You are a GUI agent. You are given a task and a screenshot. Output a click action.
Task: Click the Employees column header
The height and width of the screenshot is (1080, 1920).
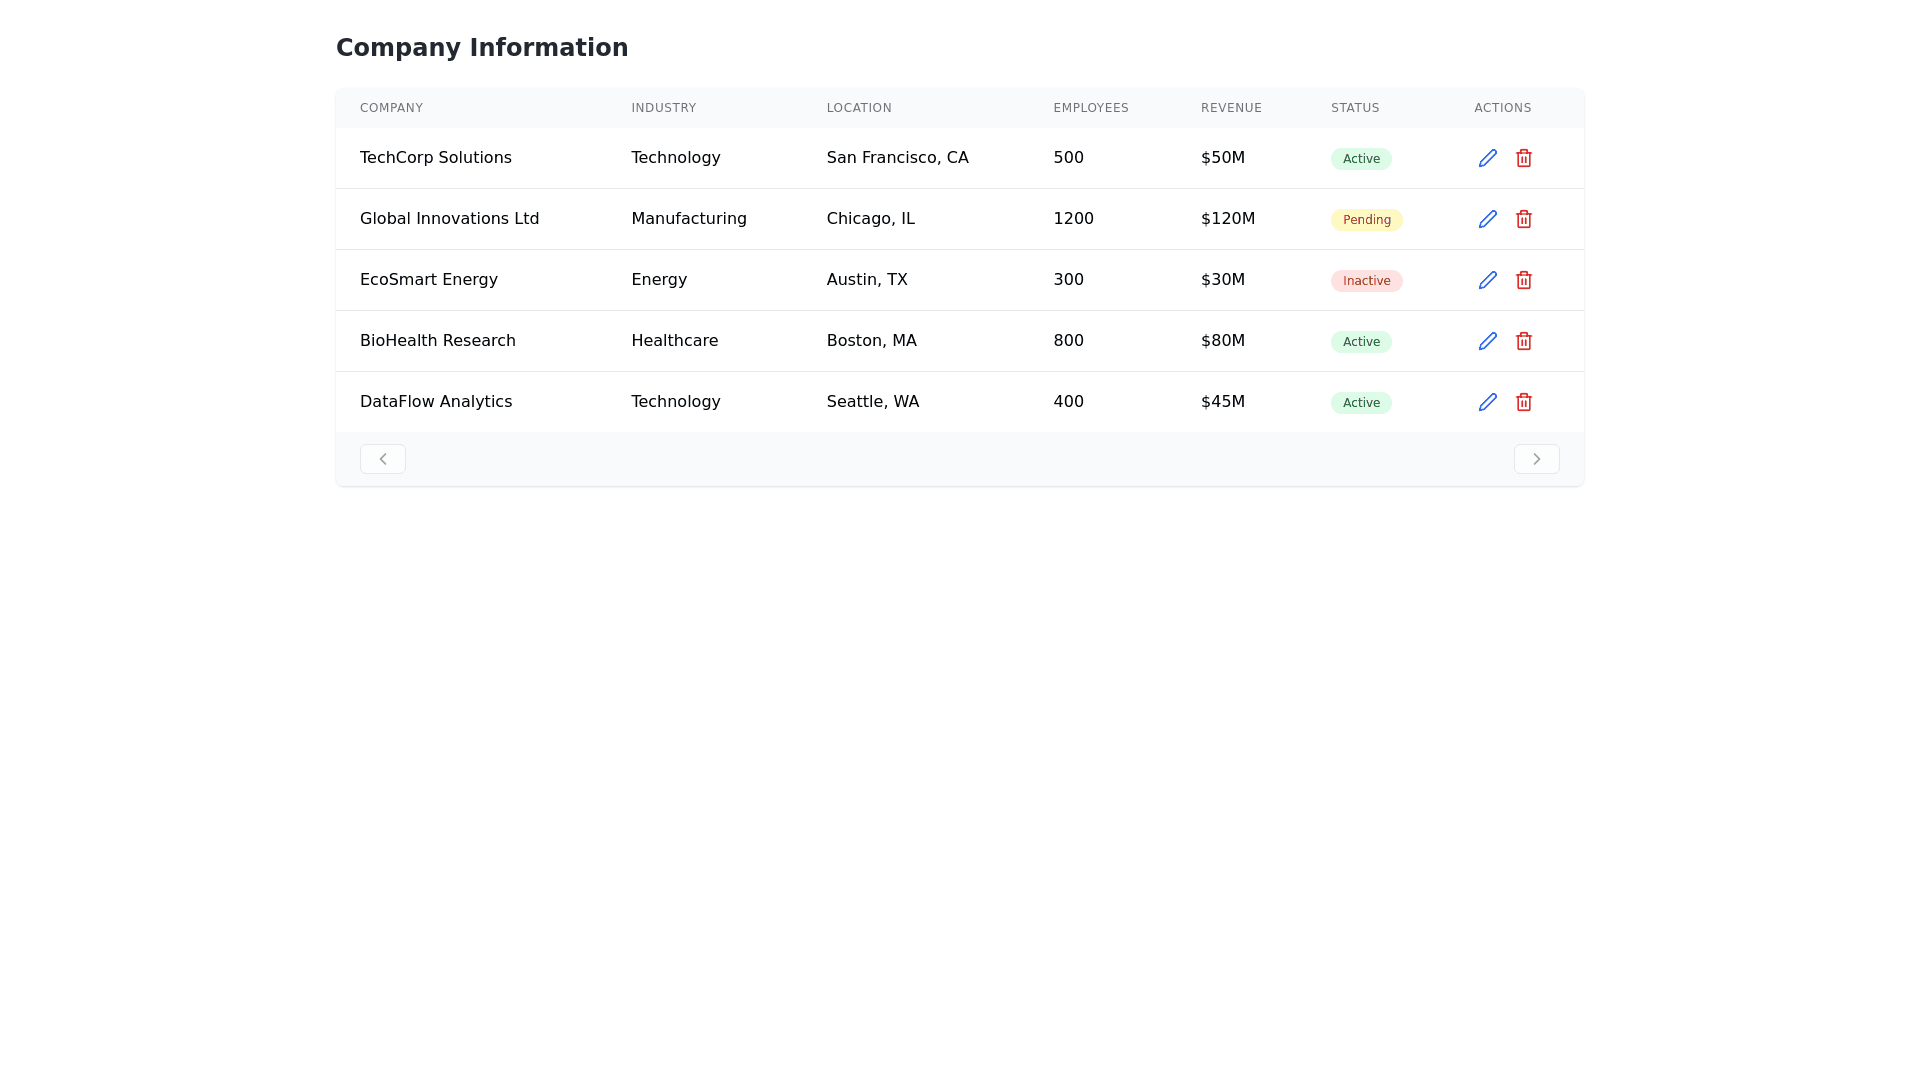tap(1090, 108)
